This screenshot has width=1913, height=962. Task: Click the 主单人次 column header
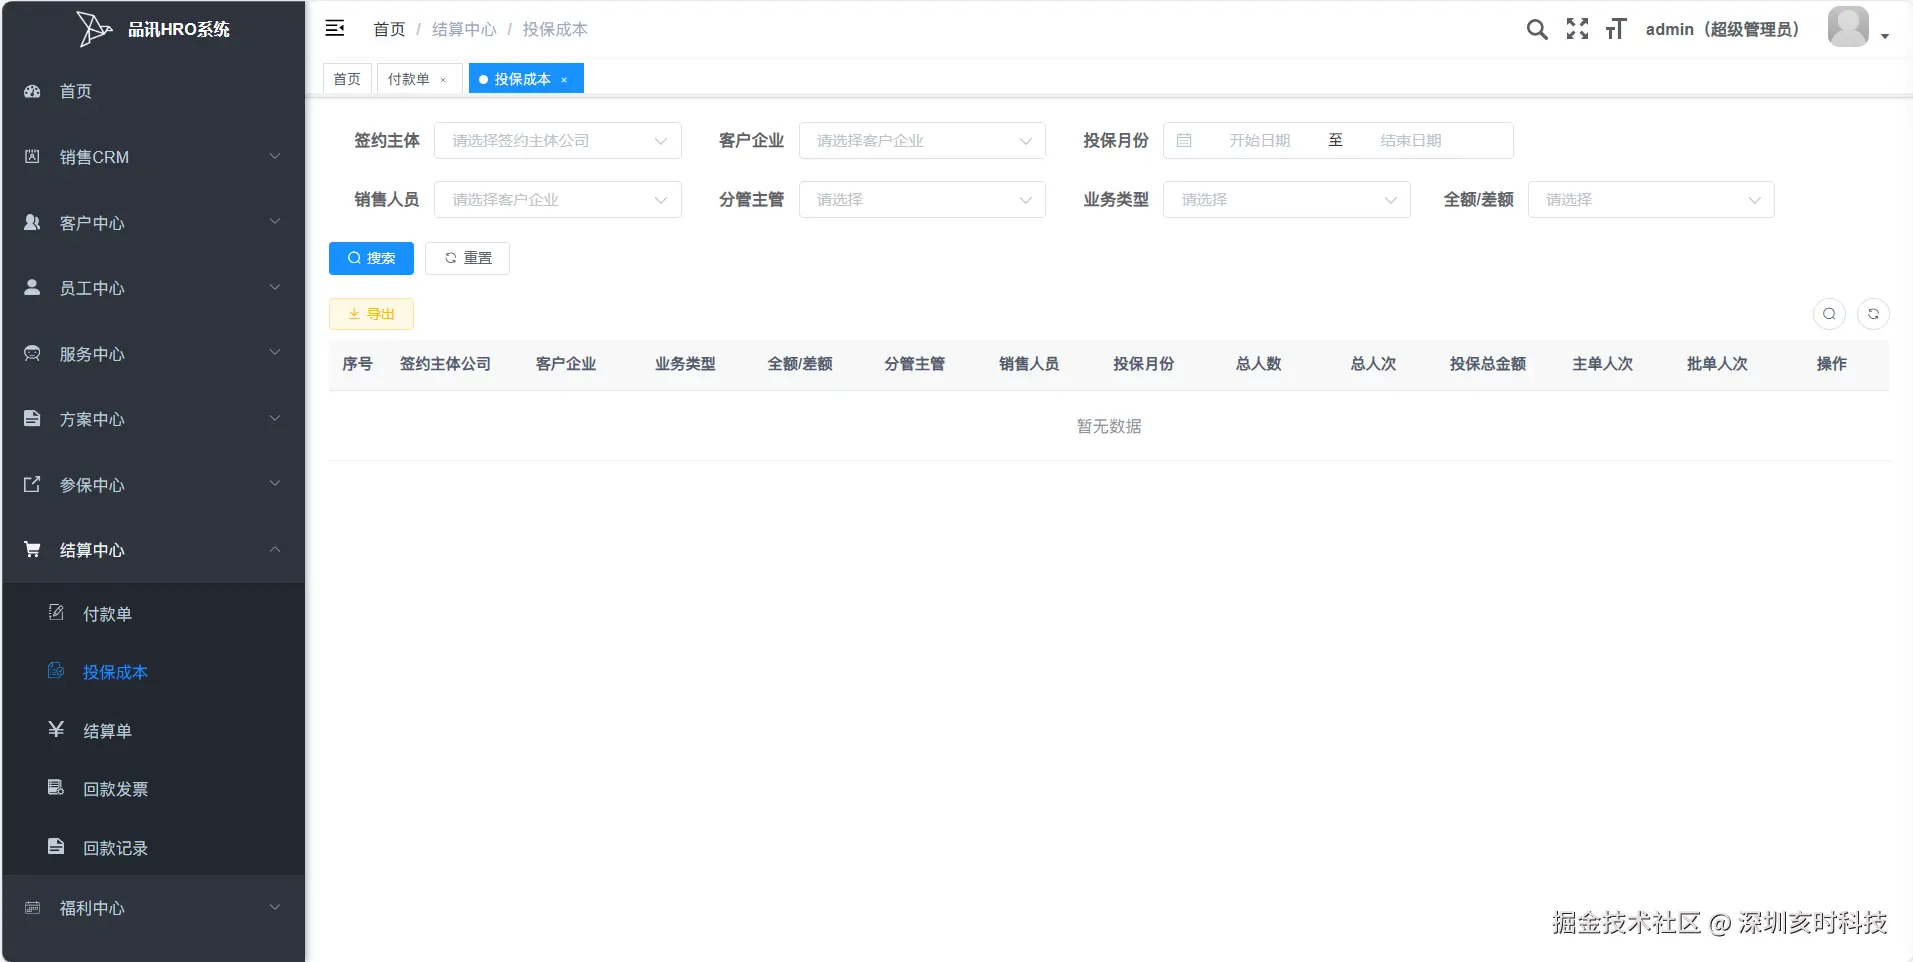pos(1602,364)
